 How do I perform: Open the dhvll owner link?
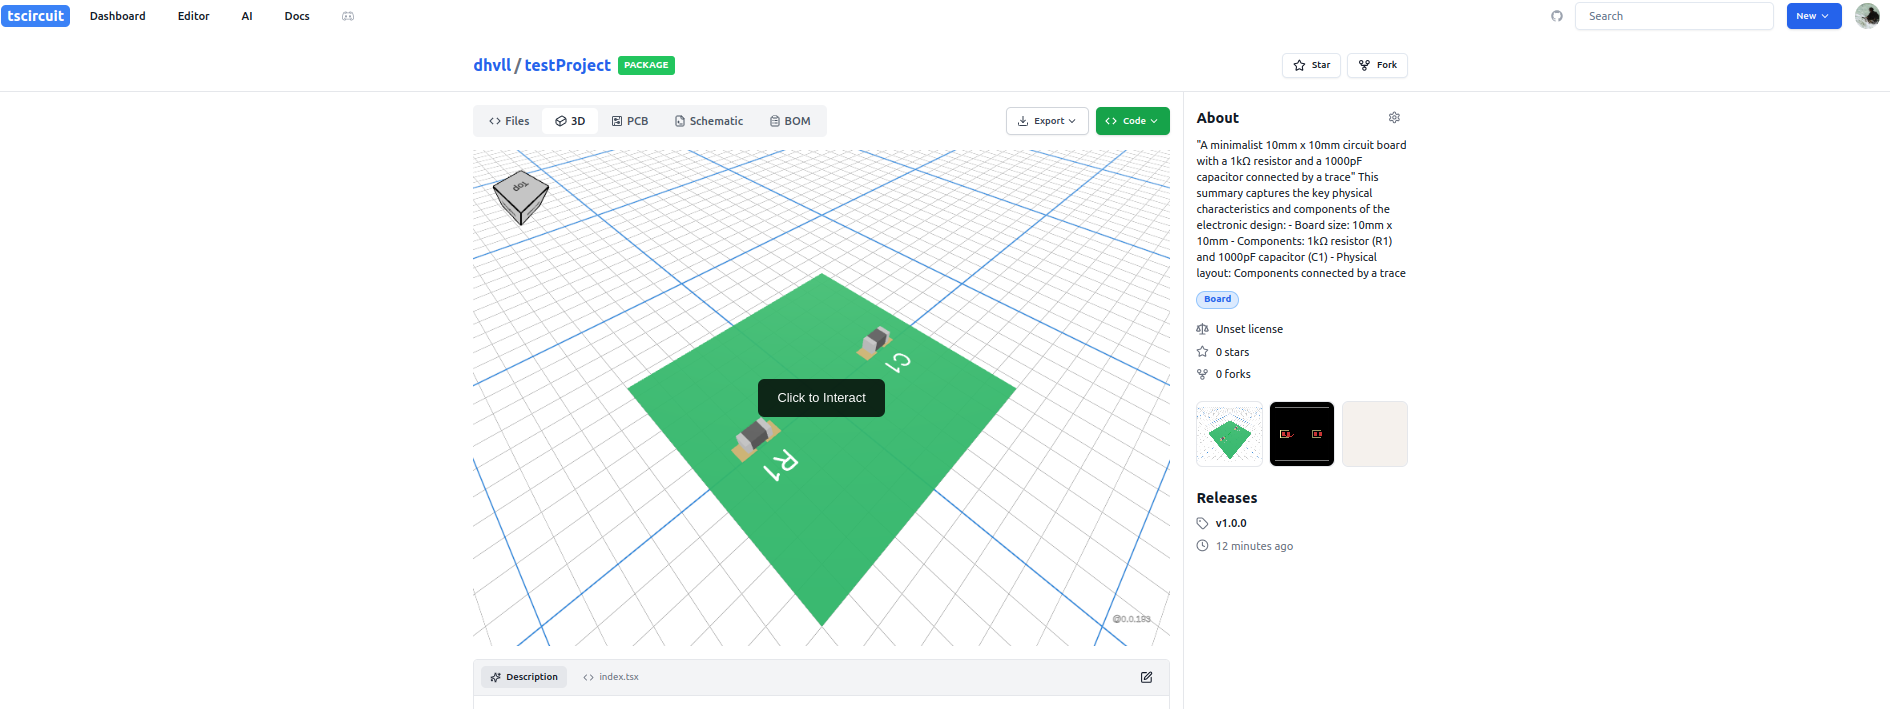point(491,65)
